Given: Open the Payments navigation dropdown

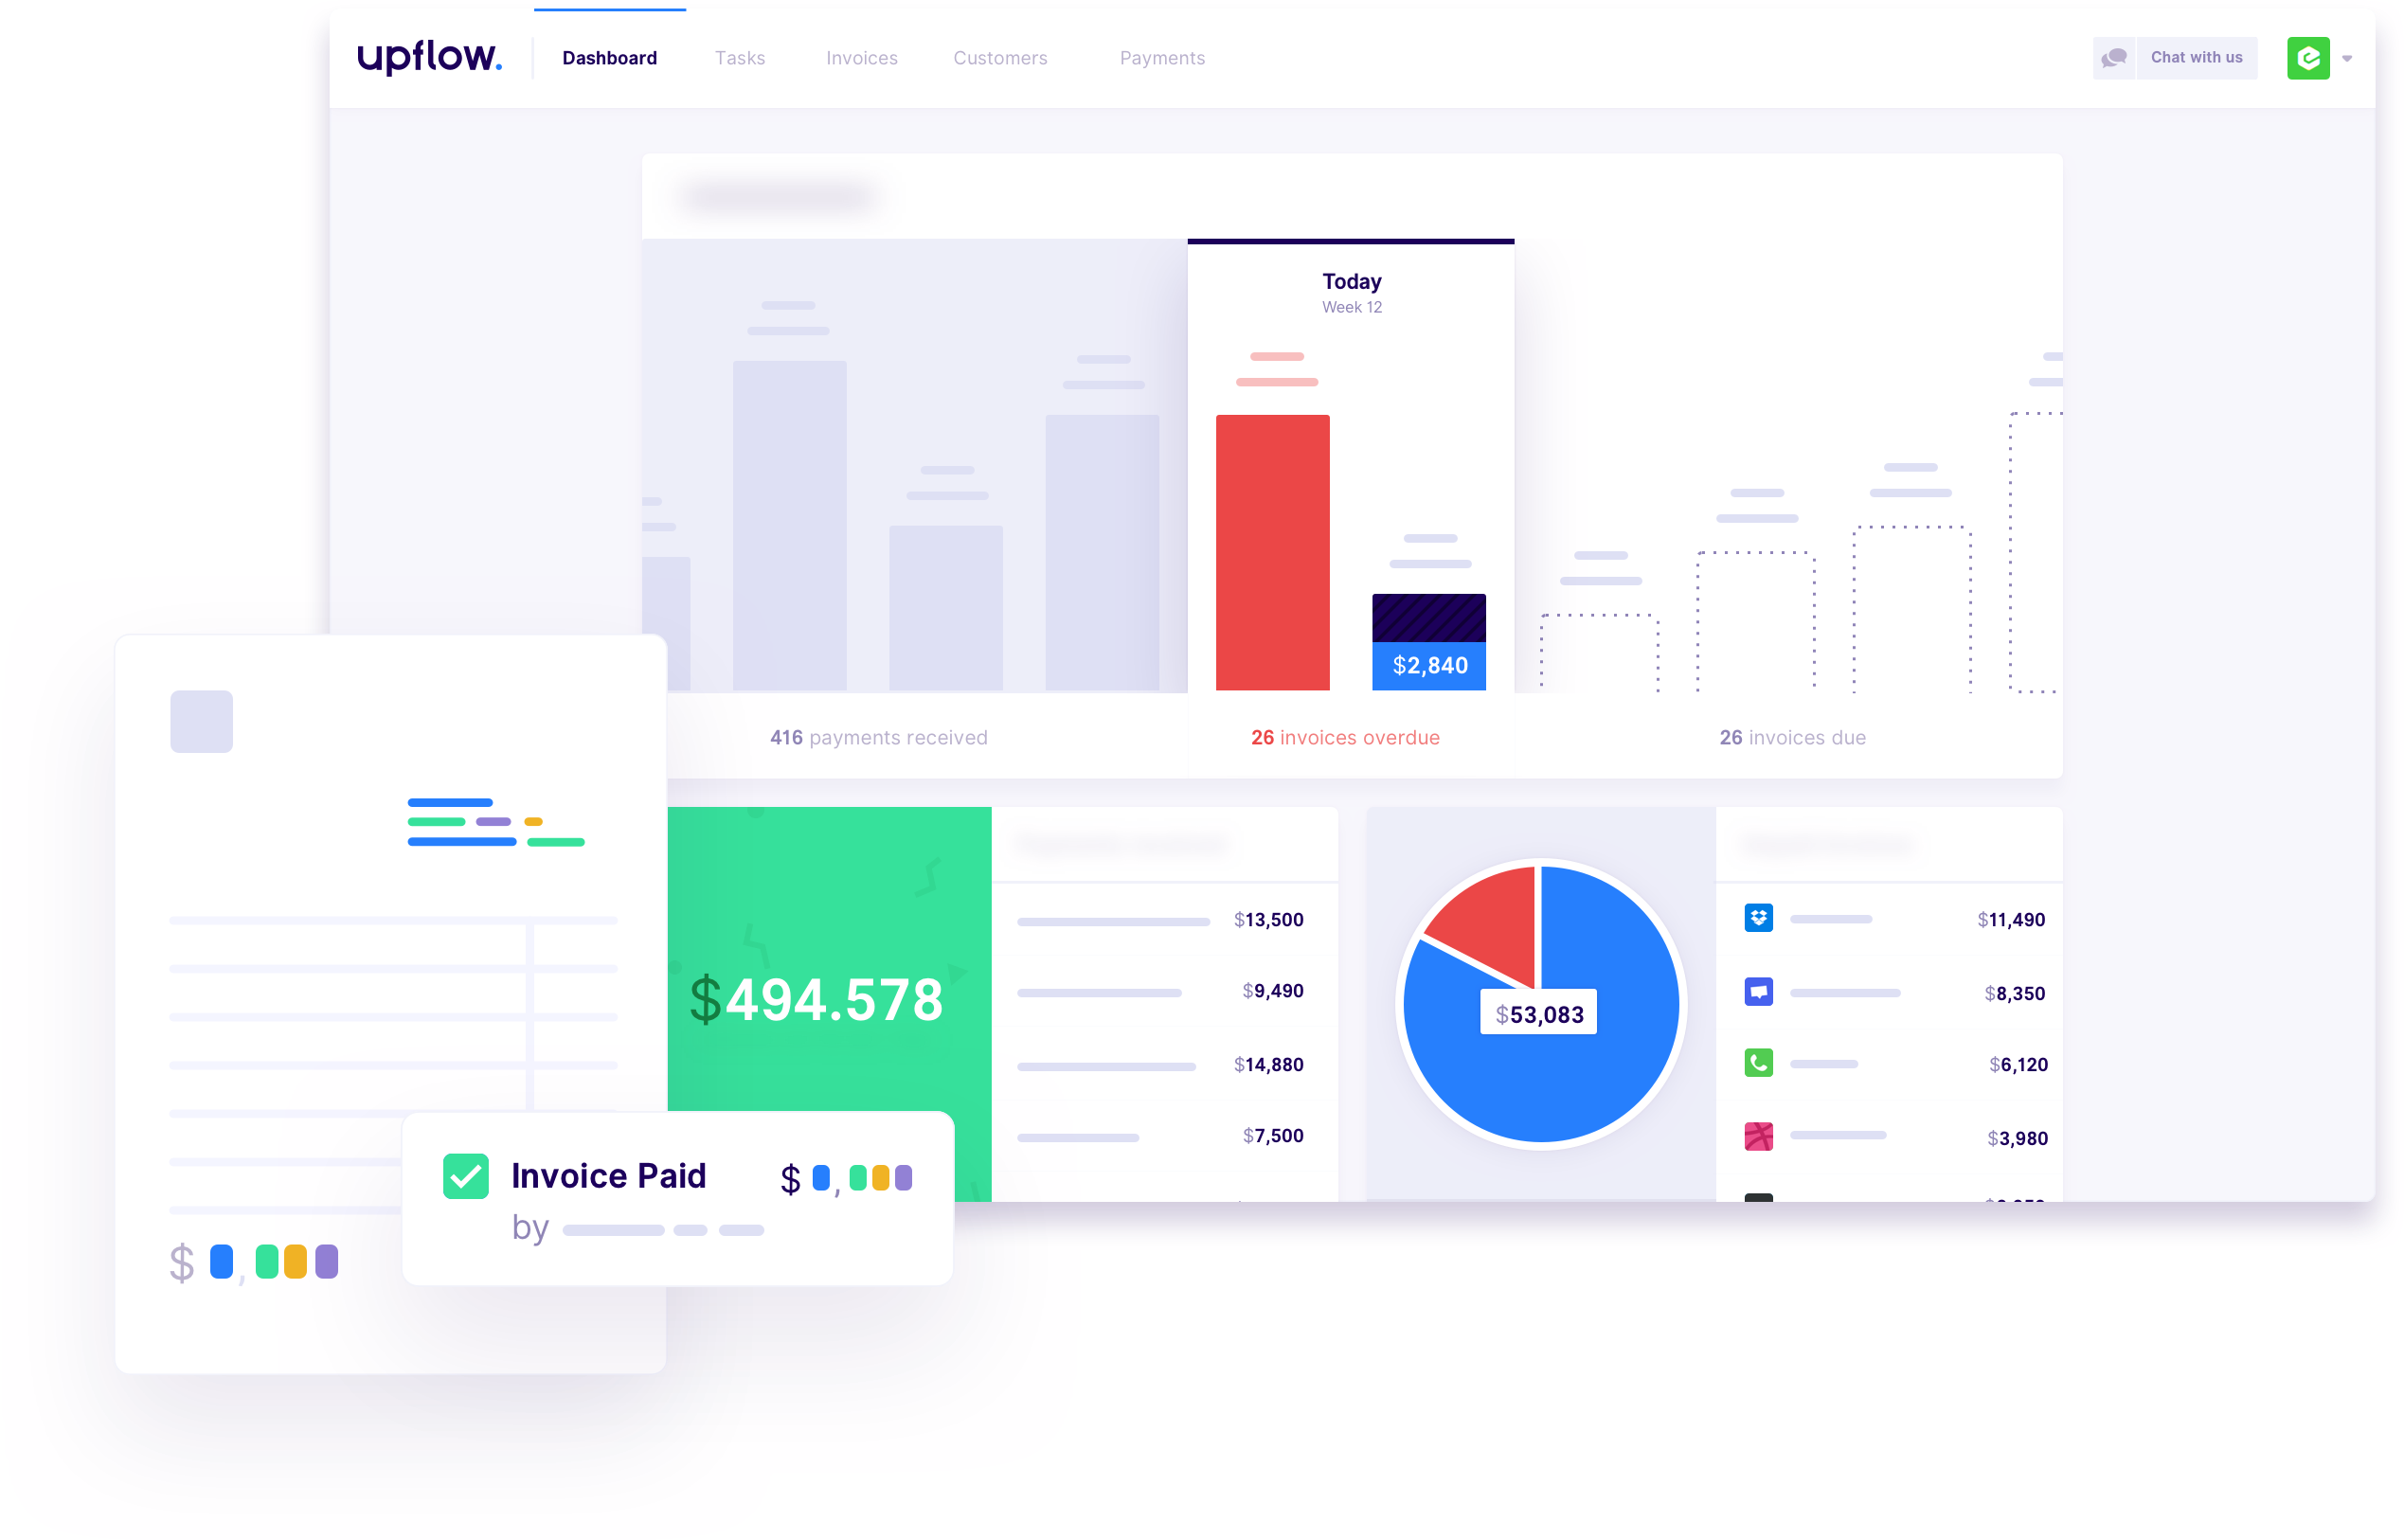Looking at the screenshot, I should coord(1160,56).
